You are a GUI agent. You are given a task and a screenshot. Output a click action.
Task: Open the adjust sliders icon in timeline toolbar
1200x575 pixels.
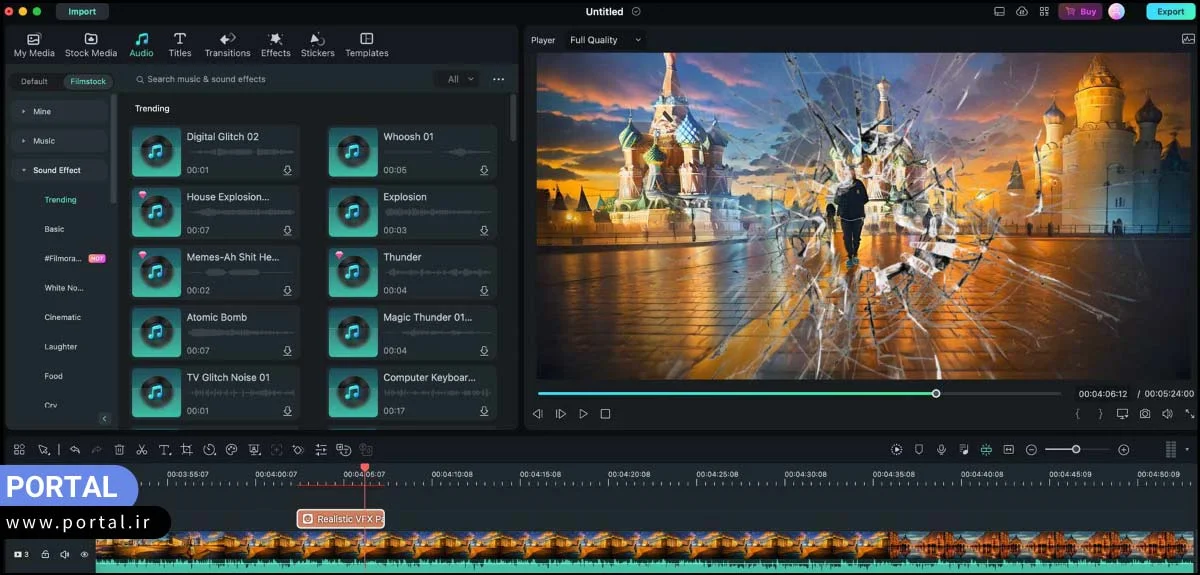(321, 450)
